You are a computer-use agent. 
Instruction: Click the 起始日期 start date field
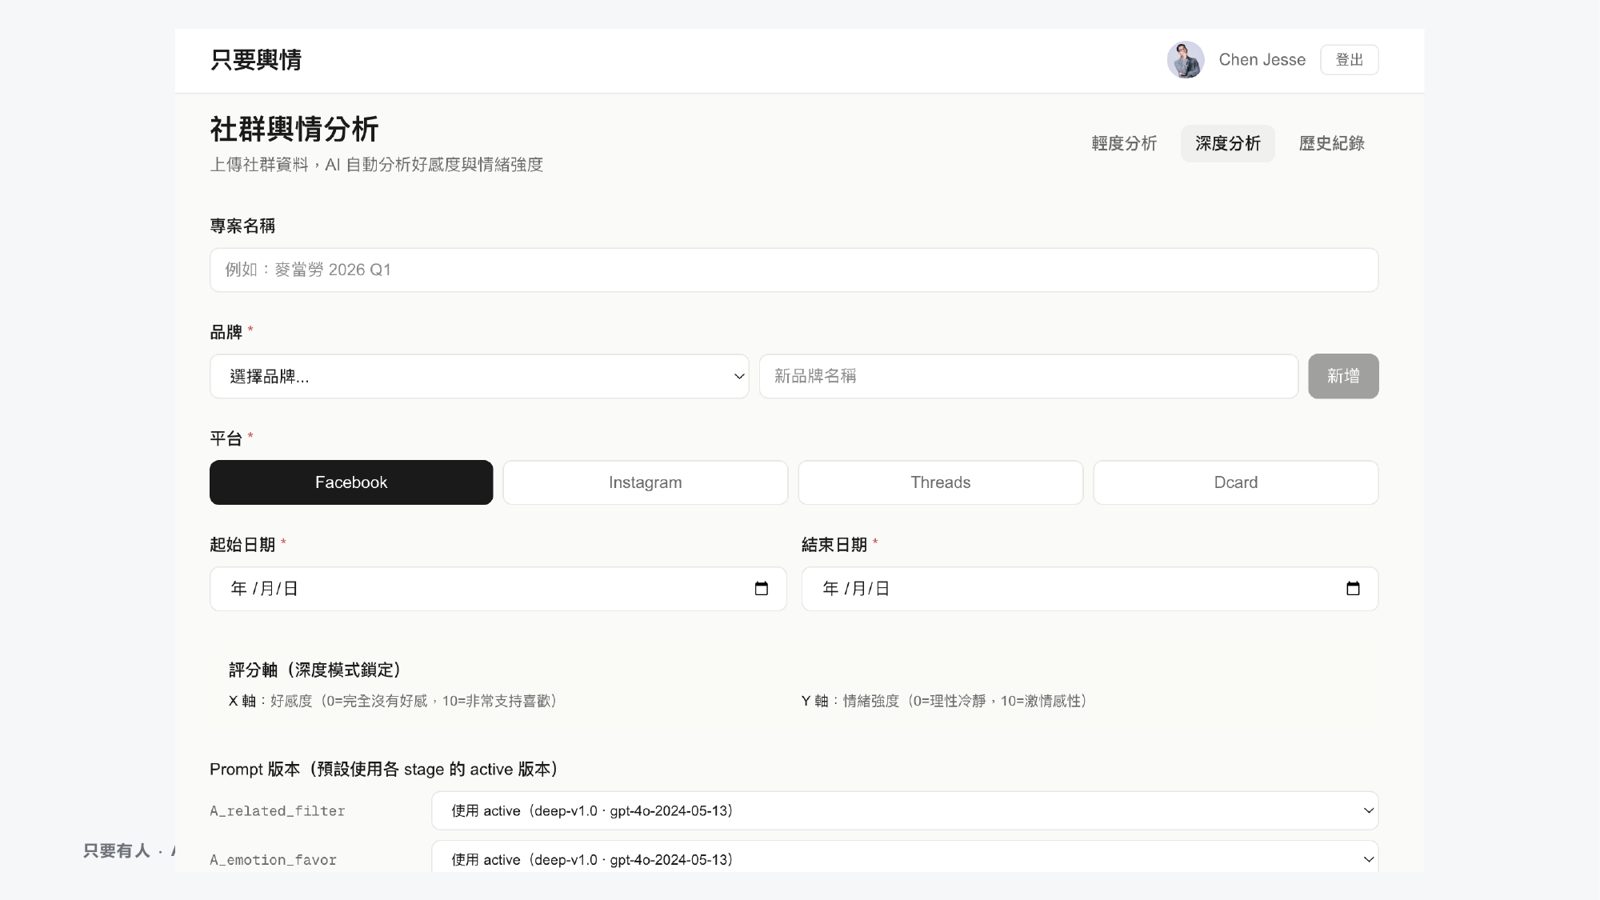498,589
